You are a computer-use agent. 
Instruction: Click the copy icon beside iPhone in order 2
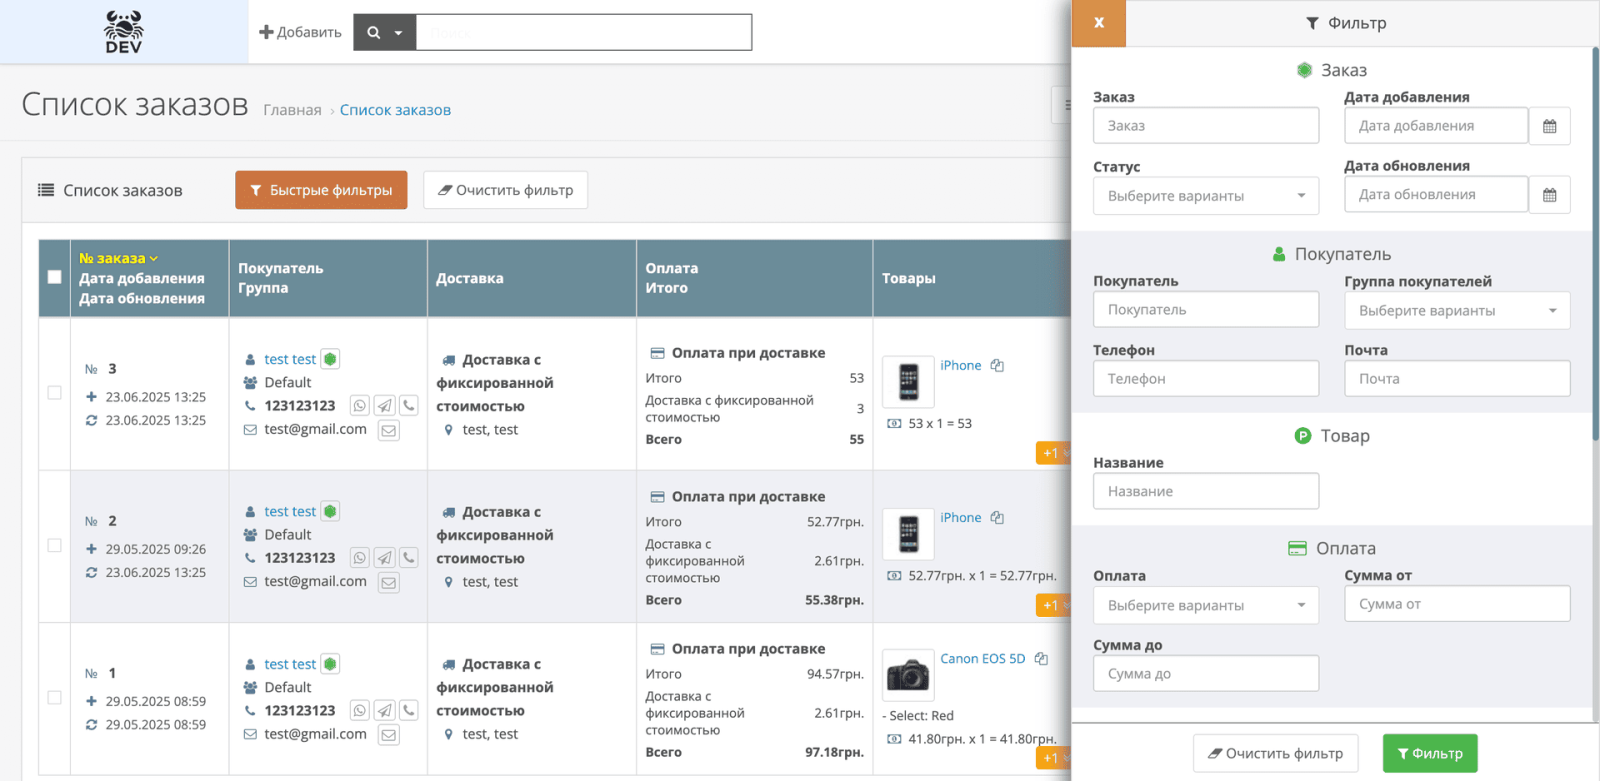(x=997, y=517)
